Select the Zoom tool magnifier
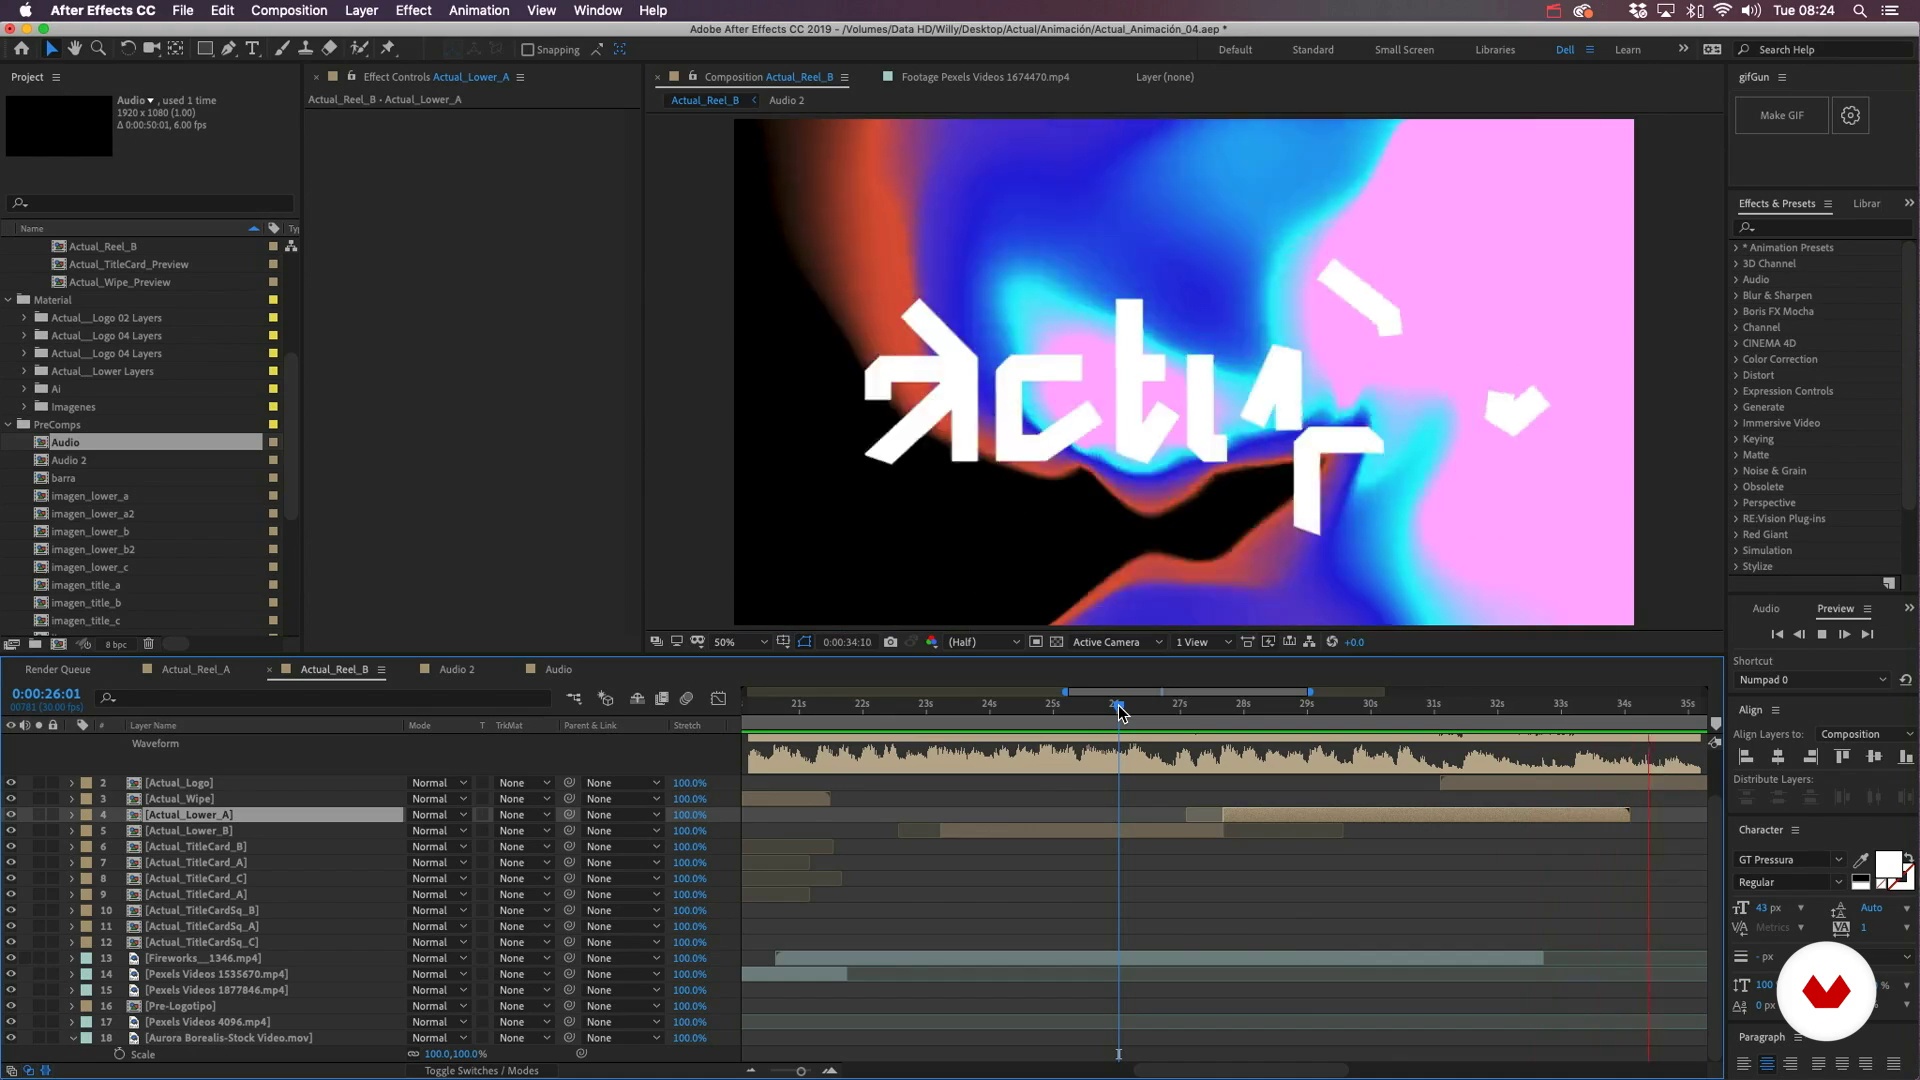The image size is (1920, 1080). 98,48
